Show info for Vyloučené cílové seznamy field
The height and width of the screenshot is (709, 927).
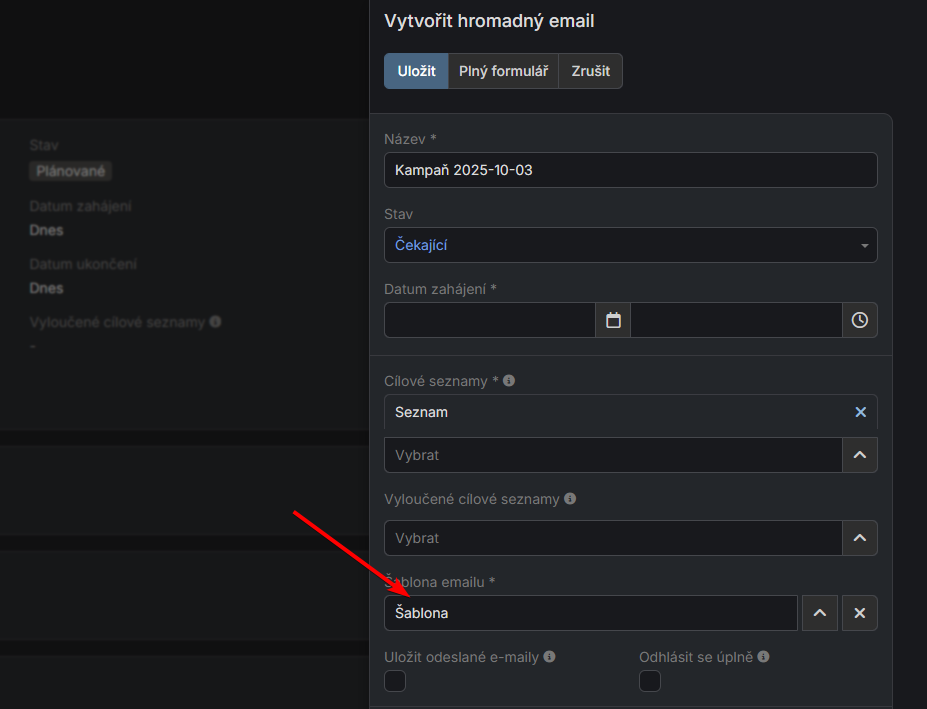pyautogui.click(x=570, y=499)
